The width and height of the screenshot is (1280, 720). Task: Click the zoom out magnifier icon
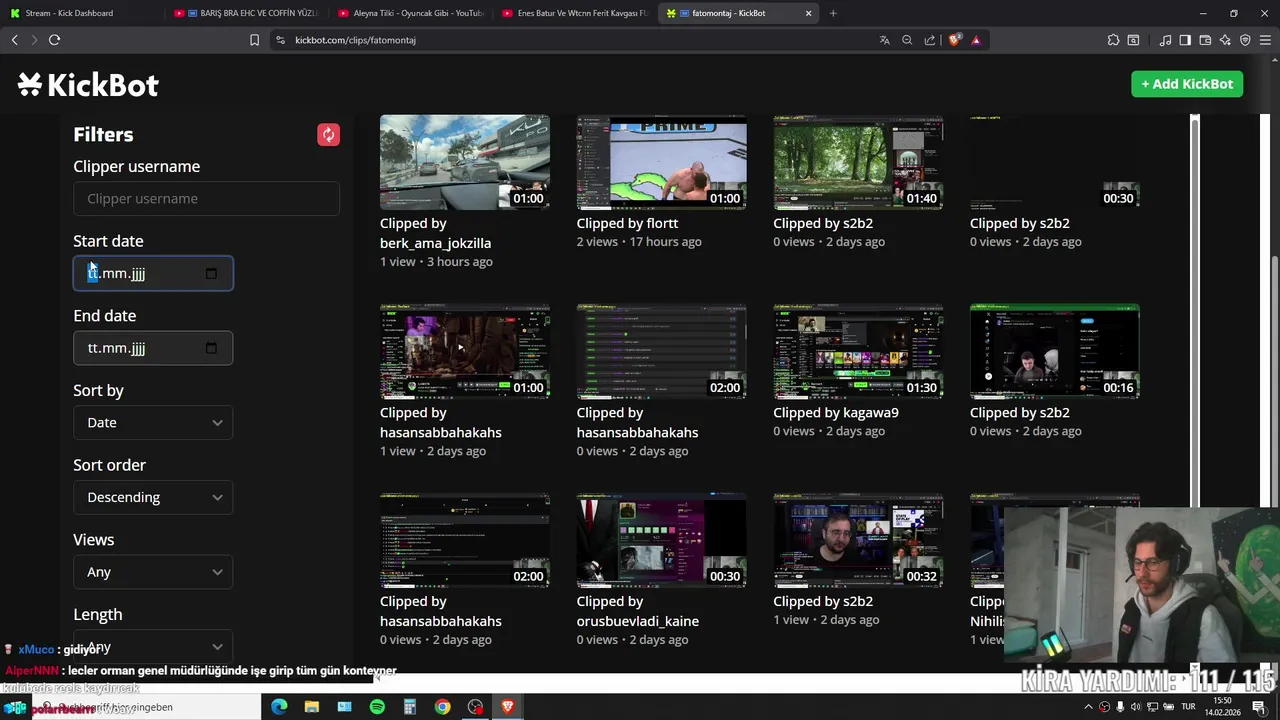coord(907,40)
